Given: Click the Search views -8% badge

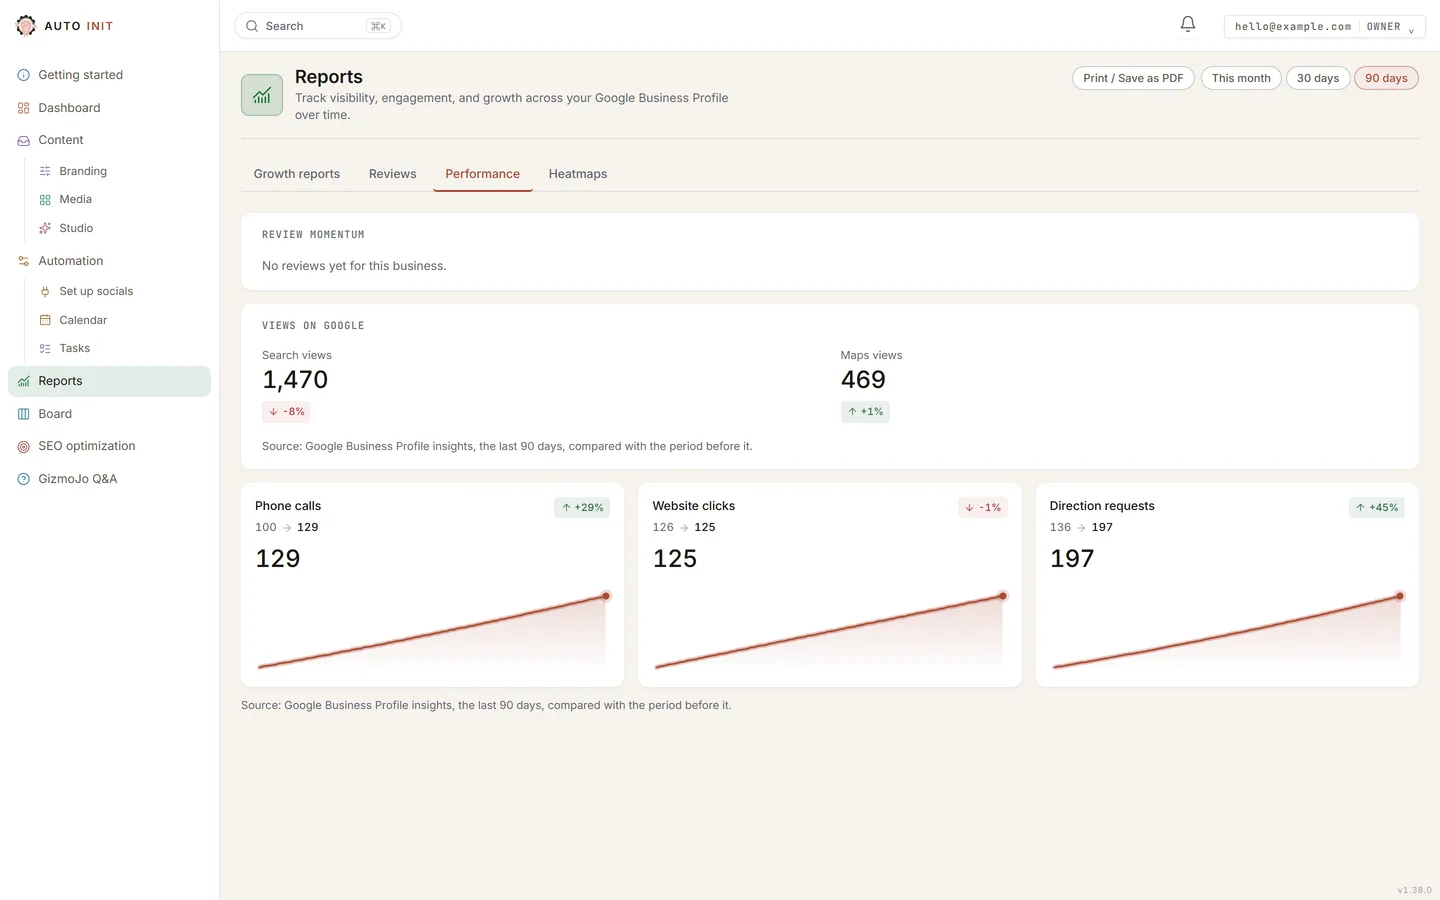Looking at the screenshot, I should (287, 412).
